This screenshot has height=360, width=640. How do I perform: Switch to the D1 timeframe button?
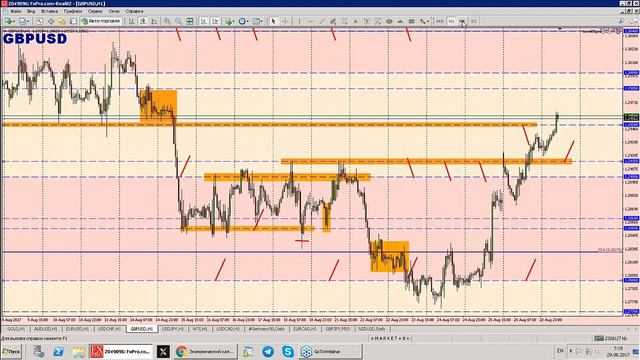tap(473, 21)
